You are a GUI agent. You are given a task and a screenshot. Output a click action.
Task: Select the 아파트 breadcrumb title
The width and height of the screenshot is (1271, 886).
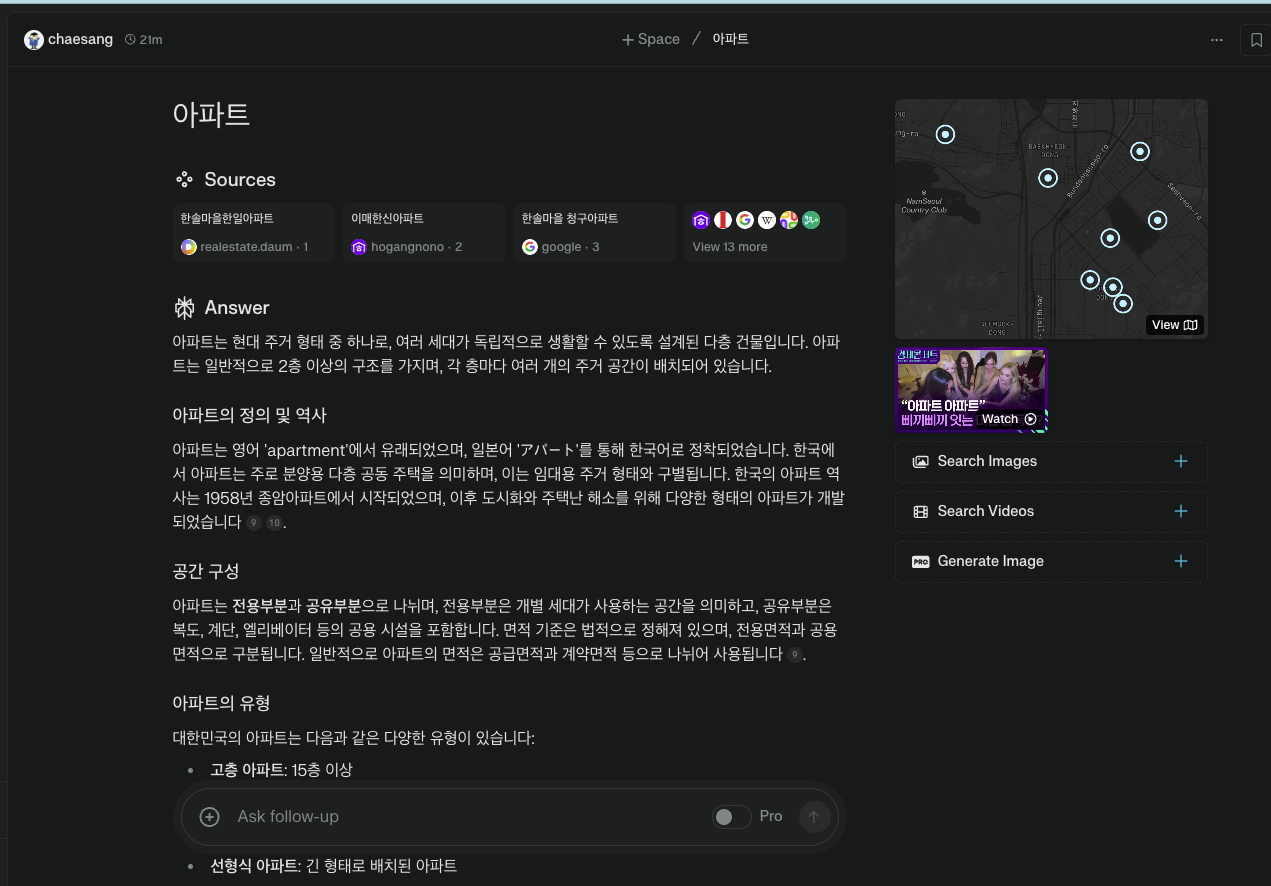click(730, 39)
